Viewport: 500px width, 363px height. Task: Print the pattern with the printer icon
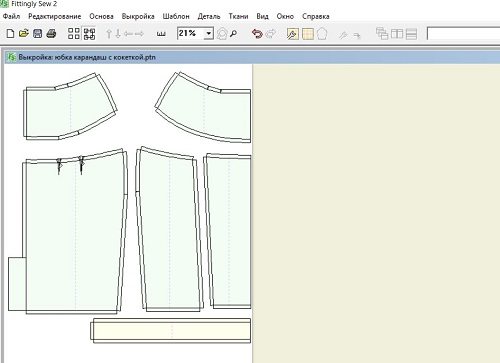[x=51, y=33]
